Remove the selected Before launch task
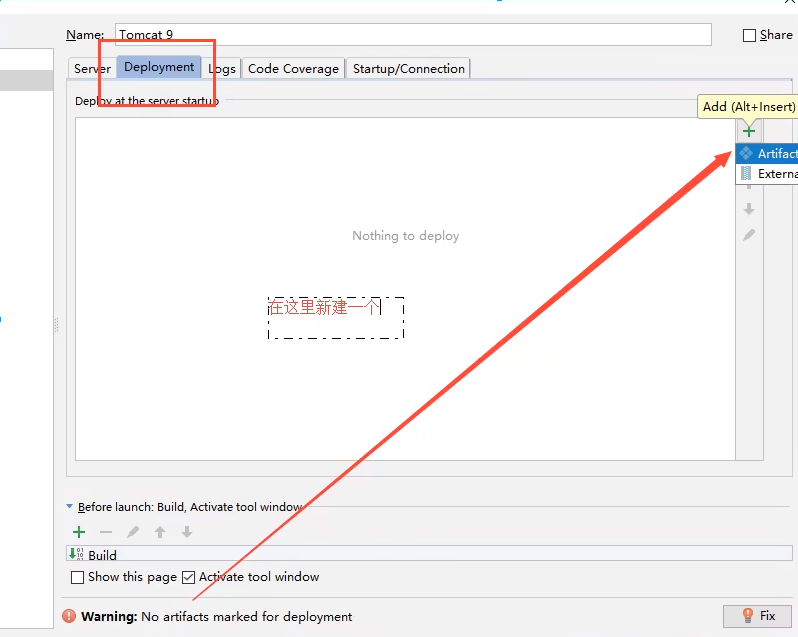Screen dimensions: 798x637 106,532
